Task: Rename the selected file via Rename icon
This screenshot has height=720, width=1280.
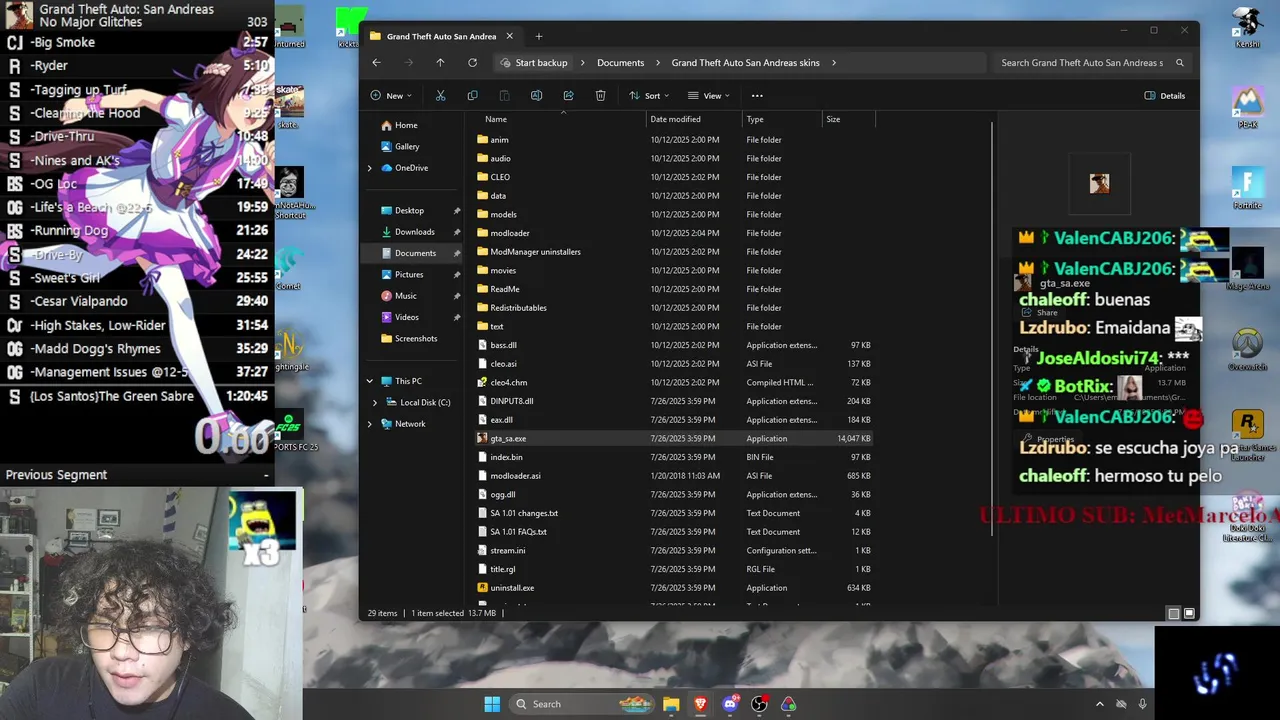Action: (x=536, y=96)
